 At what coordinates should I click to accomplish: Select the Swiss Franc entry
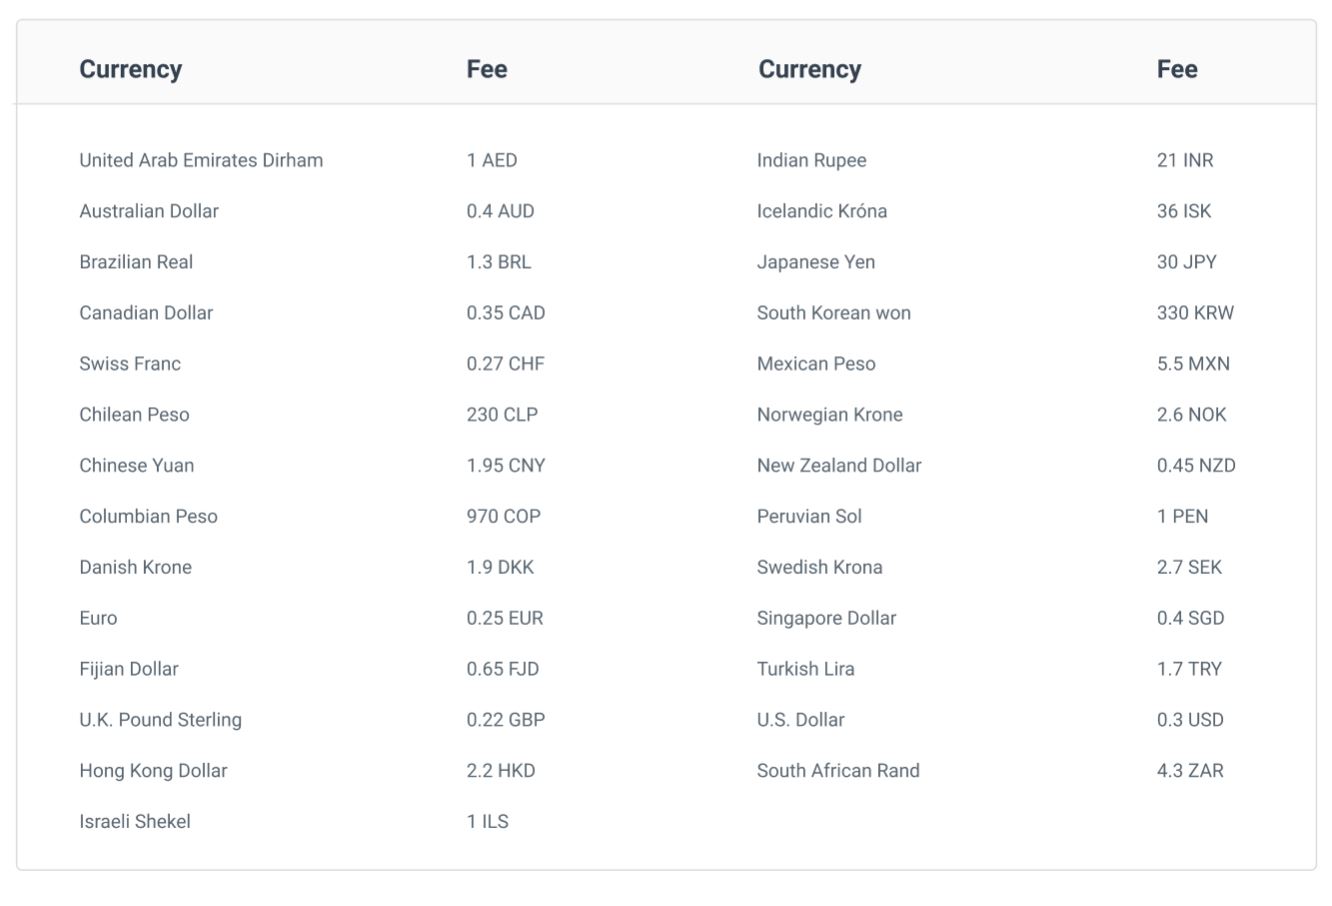click(130, 364)
